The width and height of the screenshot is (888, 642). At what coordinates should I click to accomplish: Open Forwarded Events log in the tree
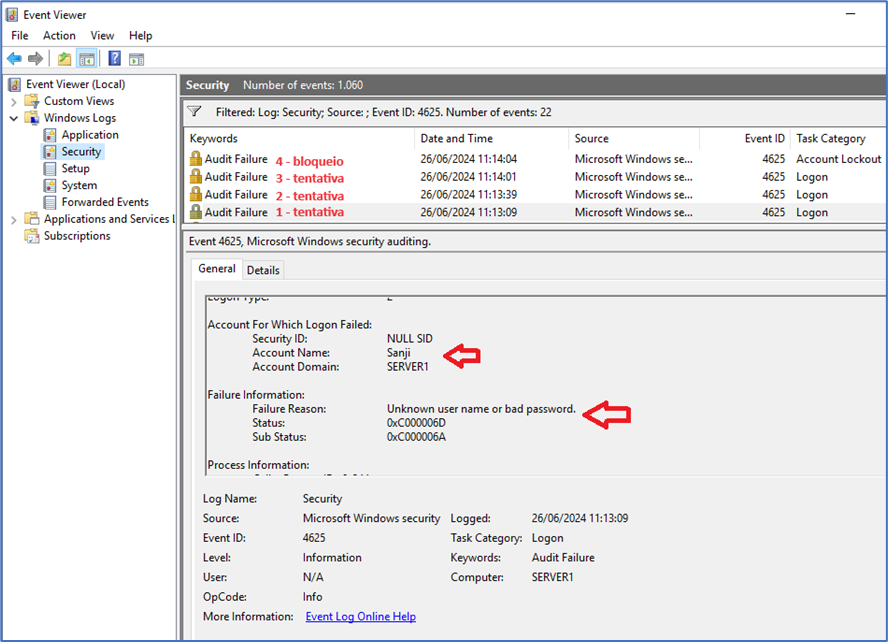point(104,202)
